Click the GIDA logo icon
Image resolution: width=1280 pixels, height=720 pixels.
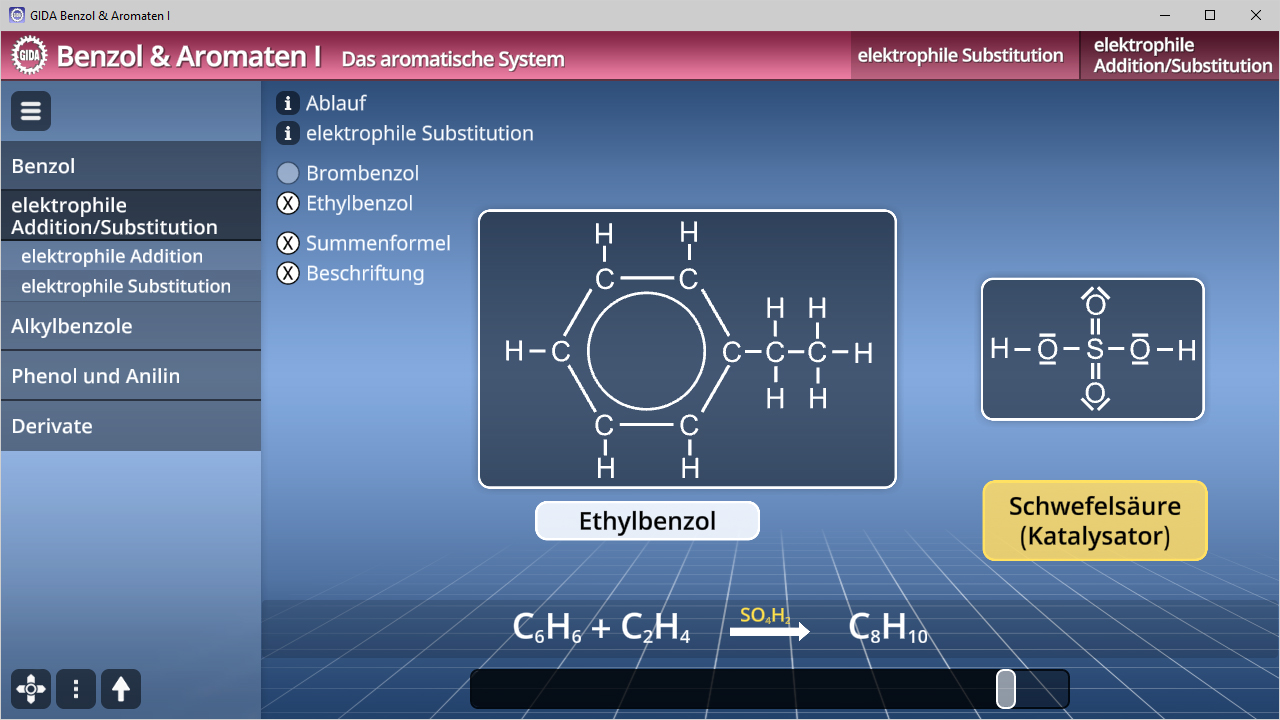click(x=30, y=55)
